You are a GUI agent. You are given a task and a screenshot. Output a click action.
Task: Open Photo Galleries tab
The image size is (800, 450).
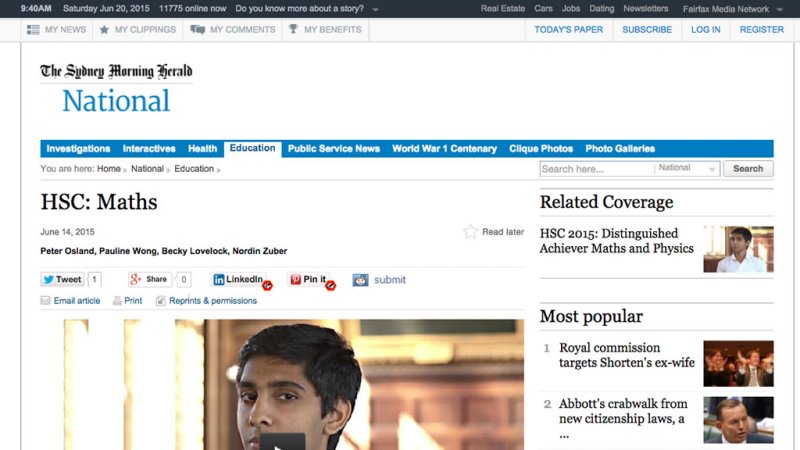pos(620,148)
